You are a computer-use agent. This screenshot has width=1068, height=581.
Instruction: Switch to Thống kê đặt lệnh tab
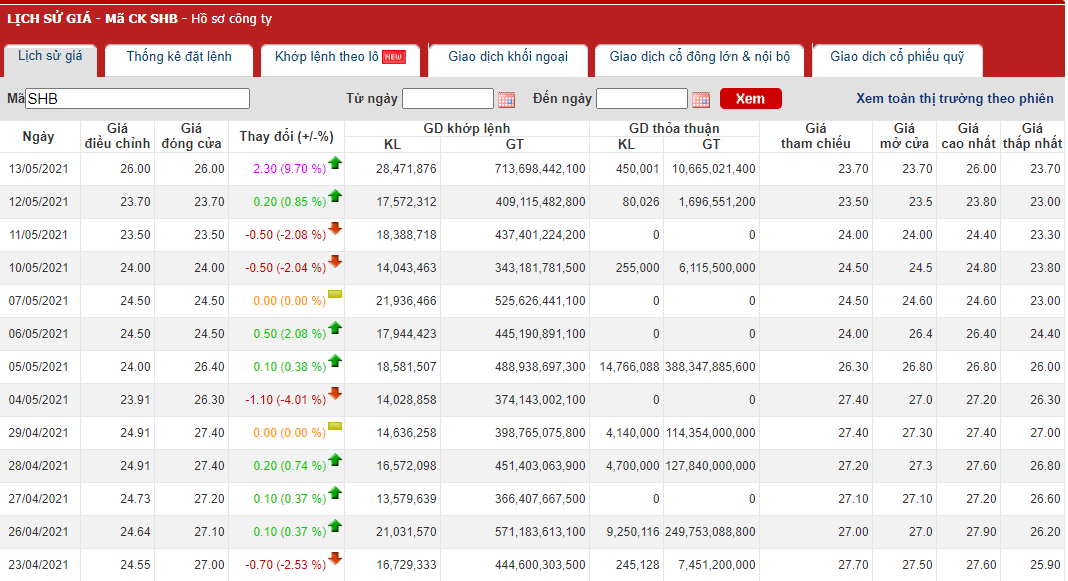179,57
